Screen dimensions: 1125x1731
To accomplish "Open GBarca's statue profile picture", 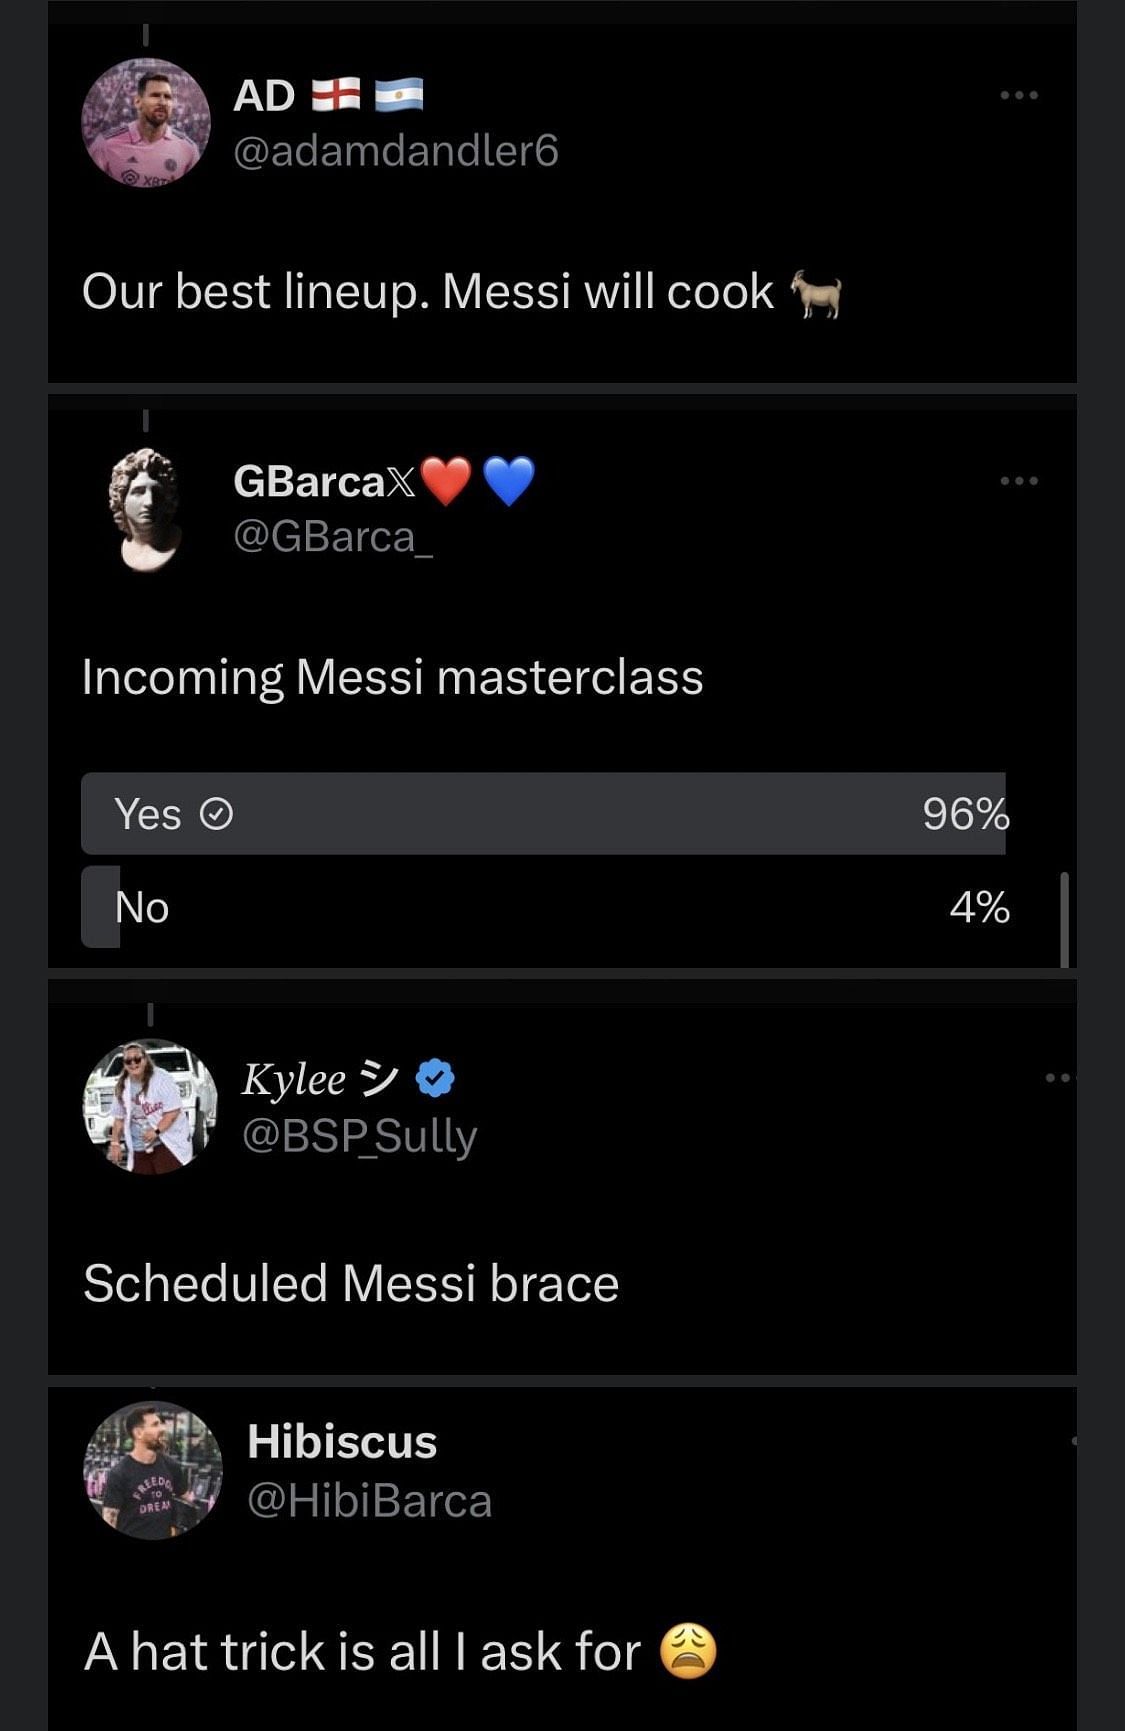I will pos(146,508).
